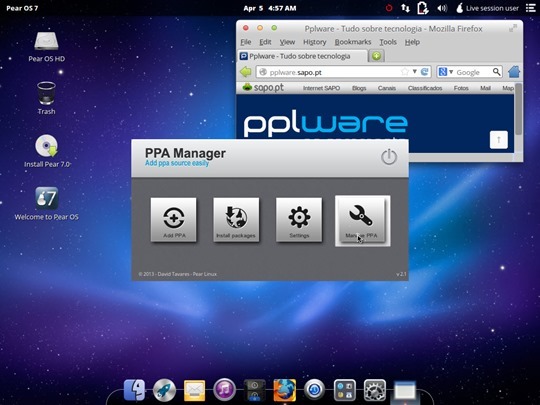Click Firefox home button
540x405 pixels.
[514, 72]
